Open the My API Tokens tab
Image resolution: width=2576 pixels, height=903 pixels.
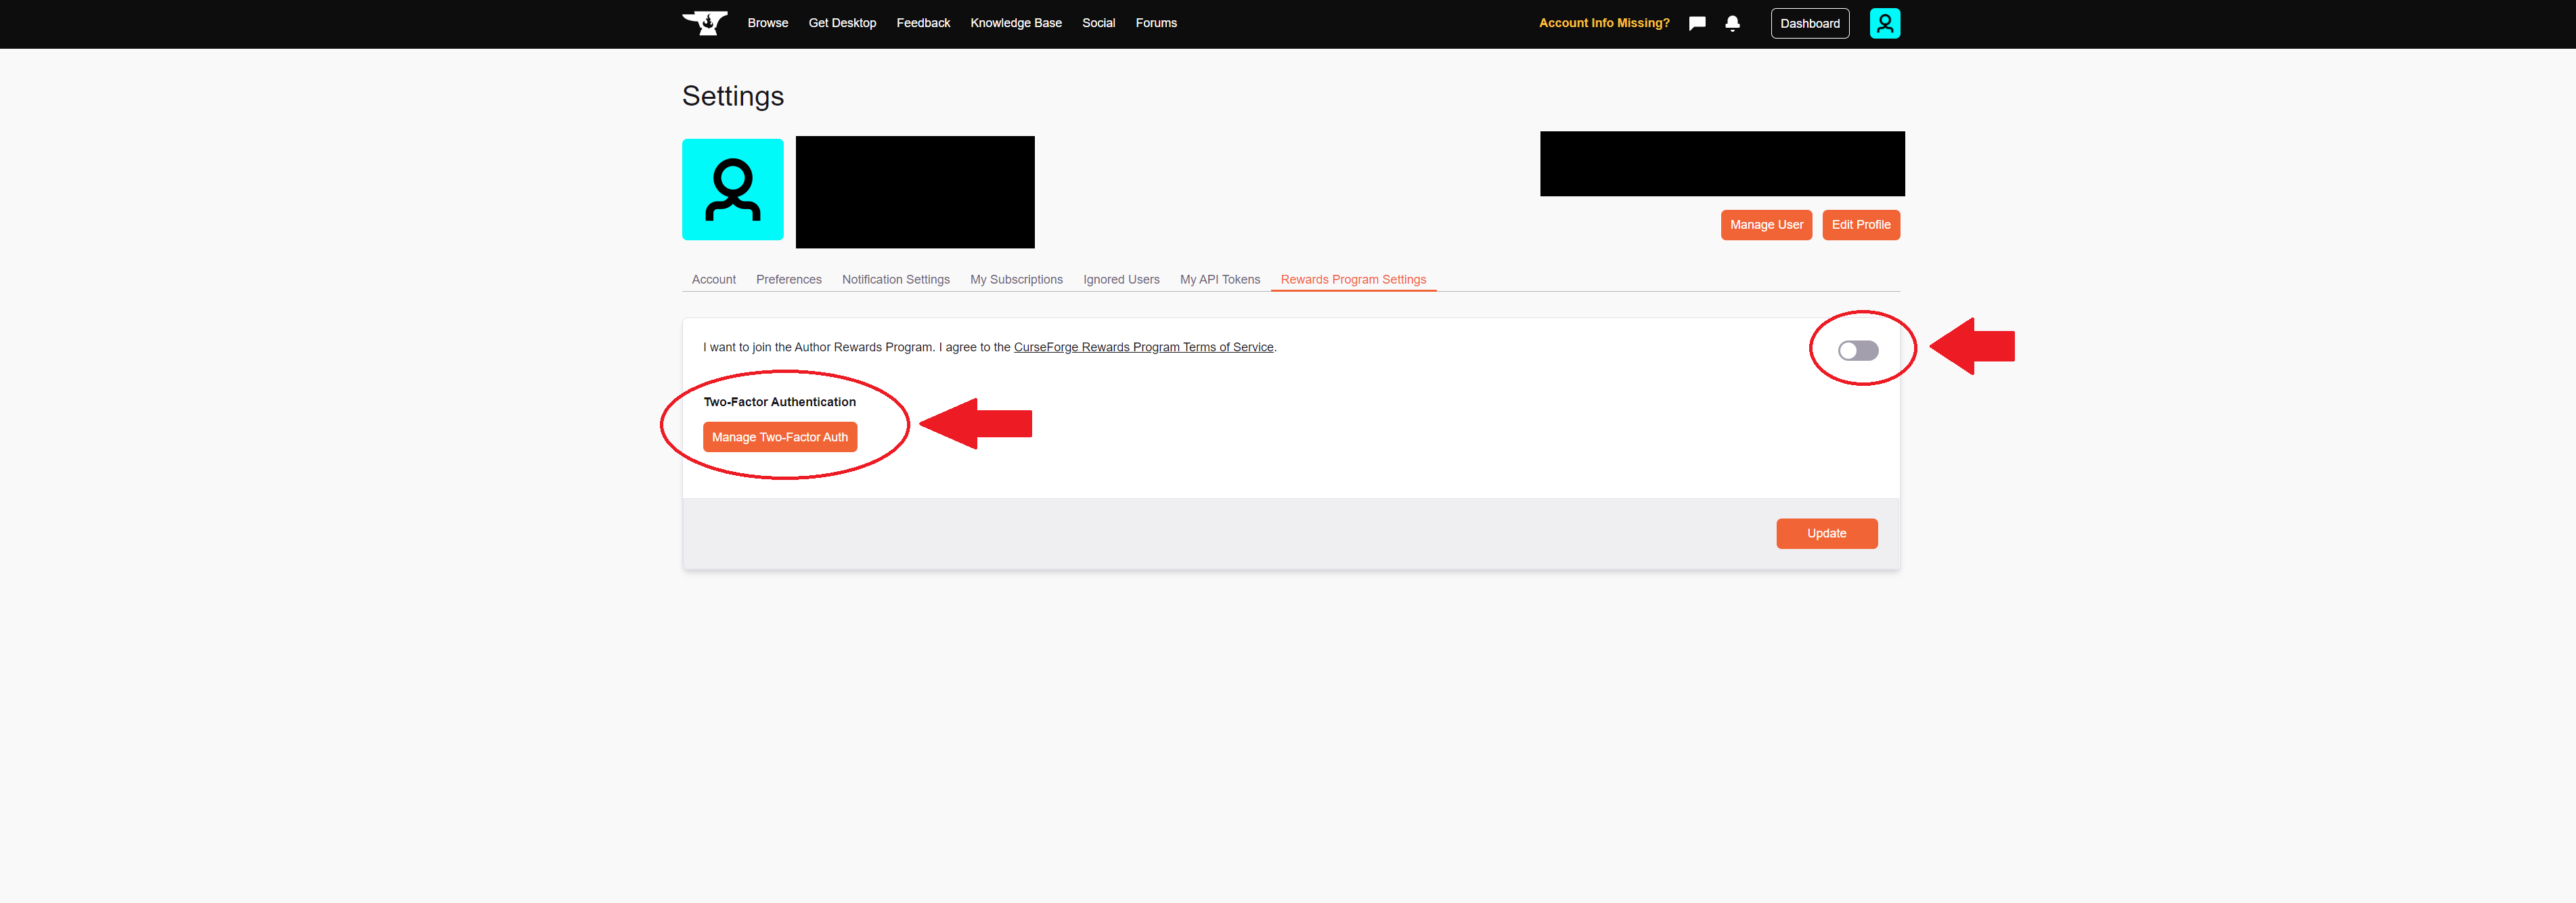pos(1219,280)
